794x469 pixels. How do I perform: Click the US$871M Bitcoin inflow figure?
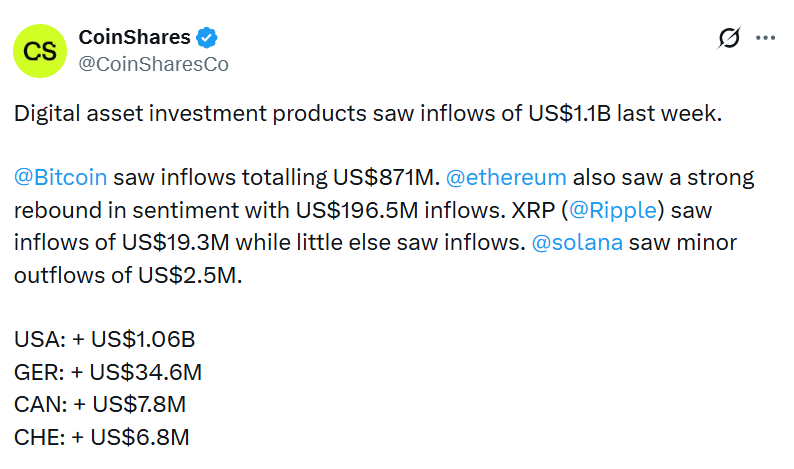(384, 178)
